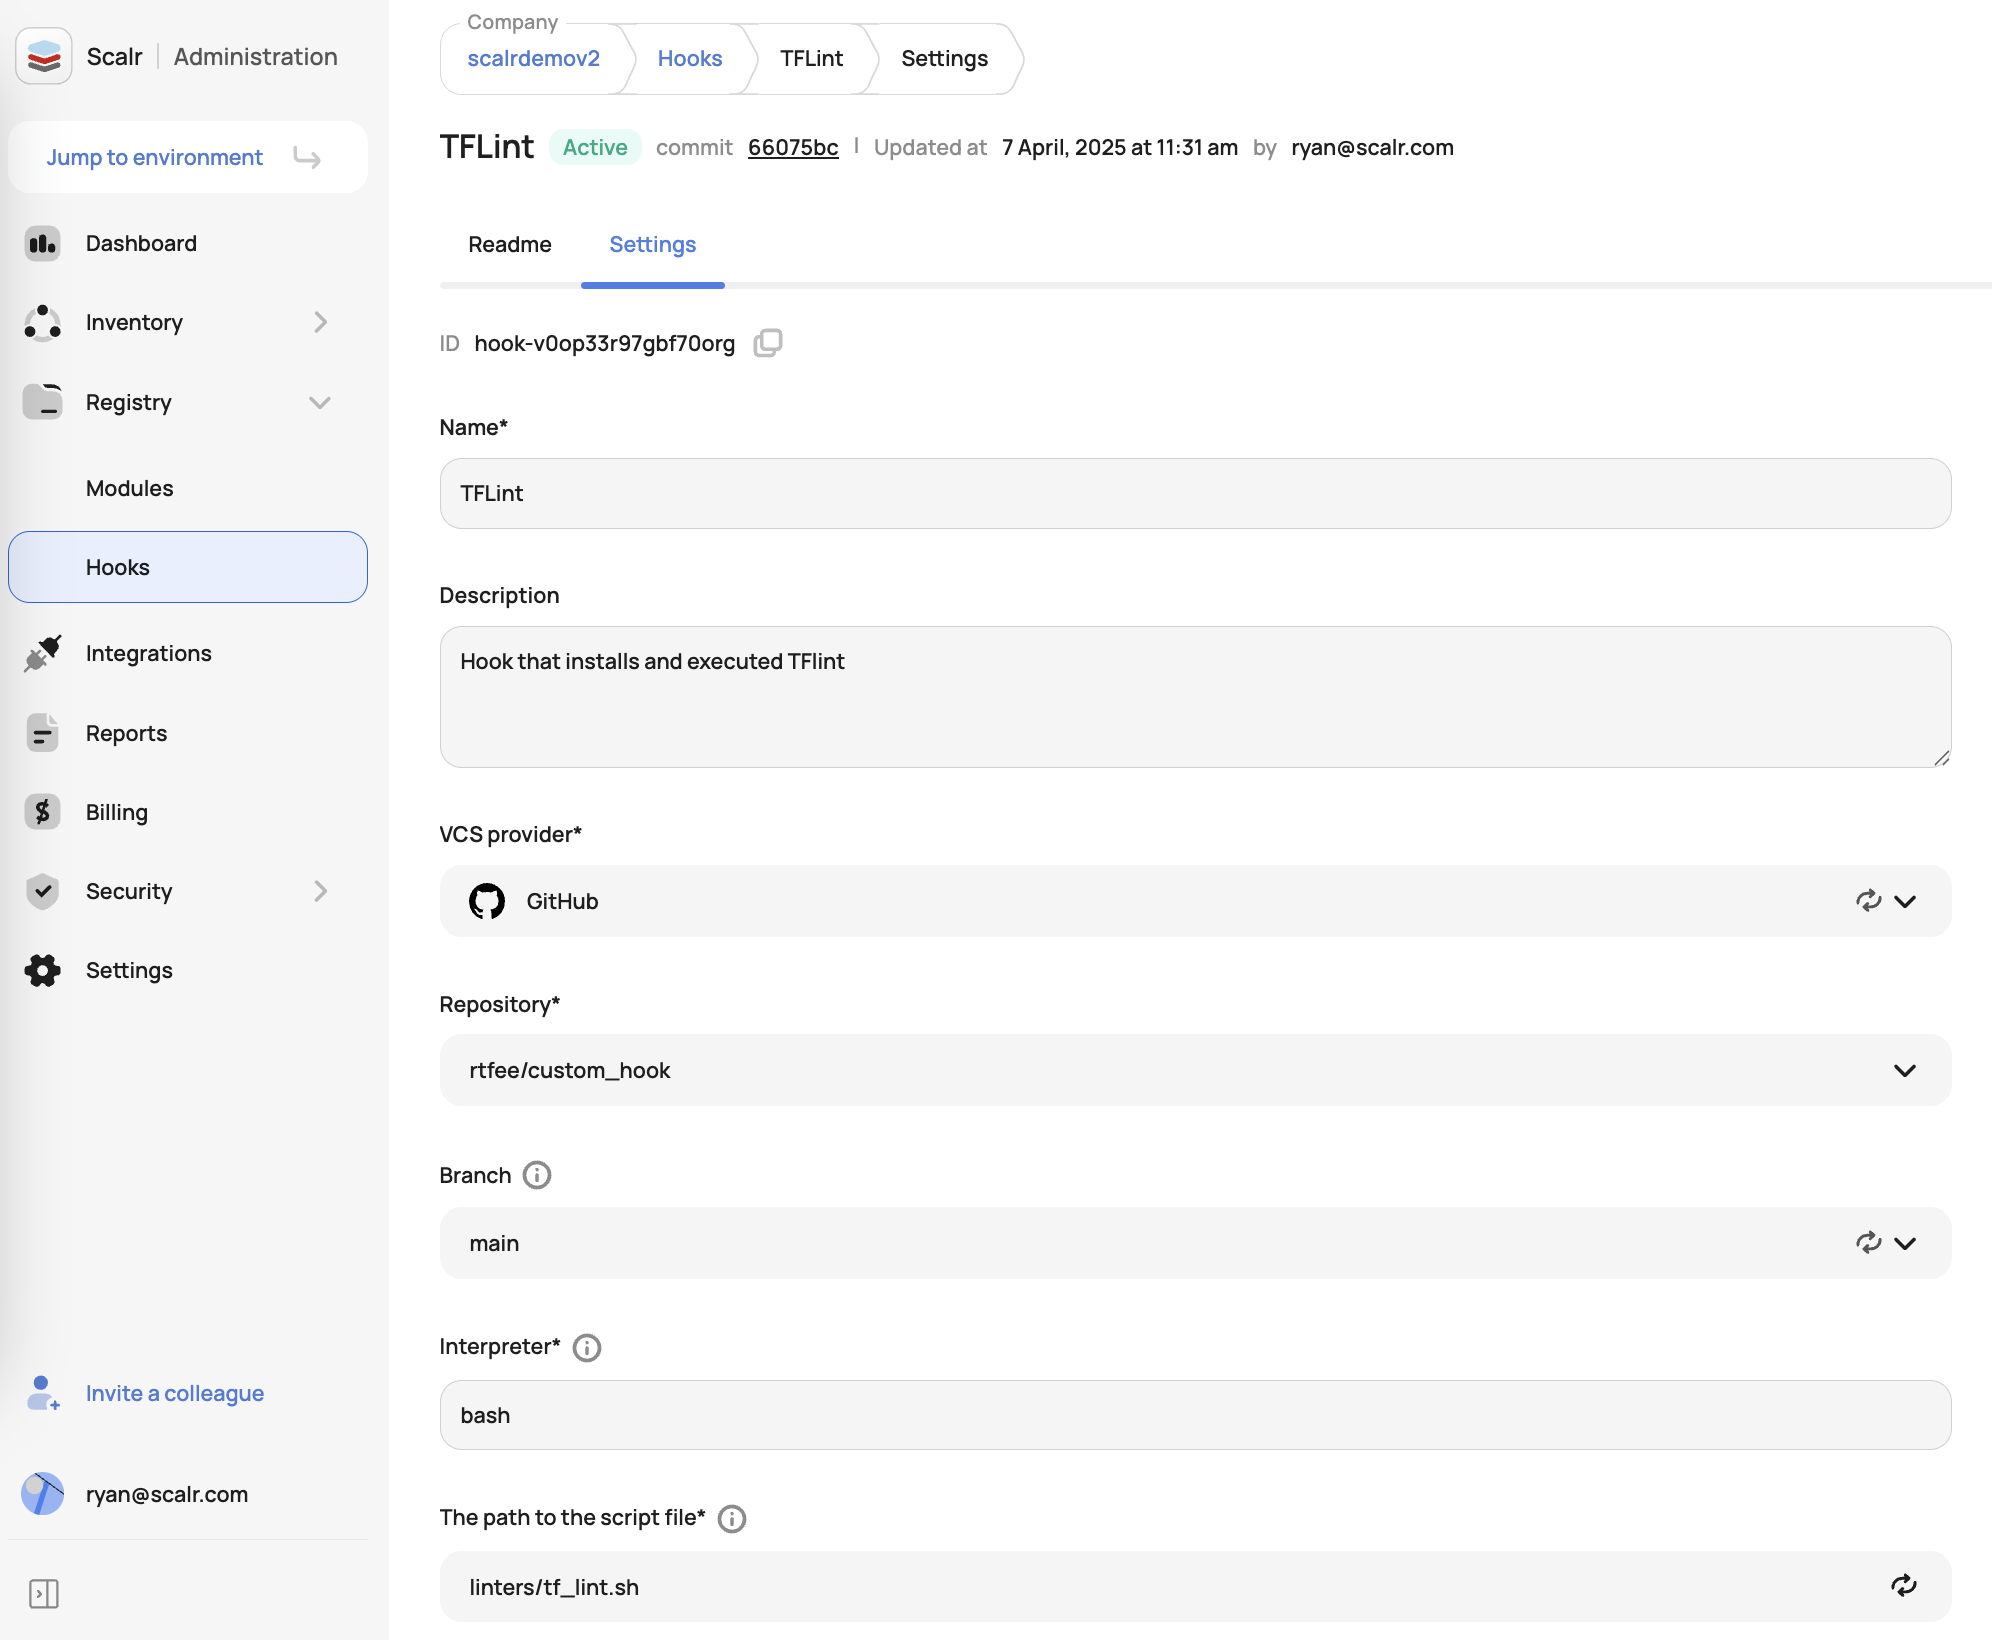Screen dimensions: 1992x1640
Task: Expand the Inventory menu
Action: click(320, 322)
